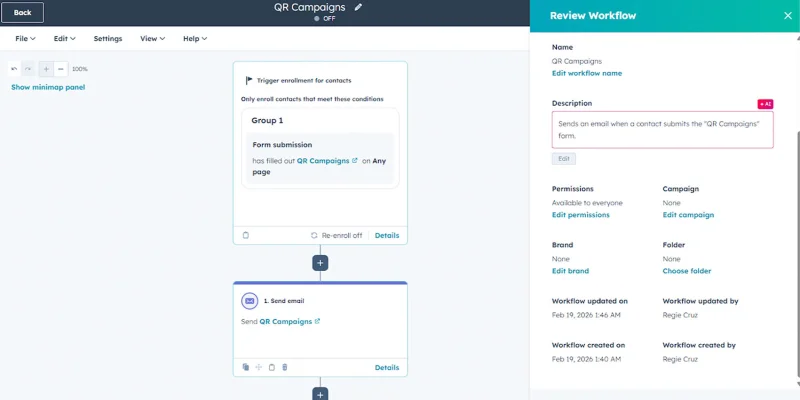
Task: Click 'Feb 19, 2026 1:46 AM' updated date
Action: [x=586, y=315]
